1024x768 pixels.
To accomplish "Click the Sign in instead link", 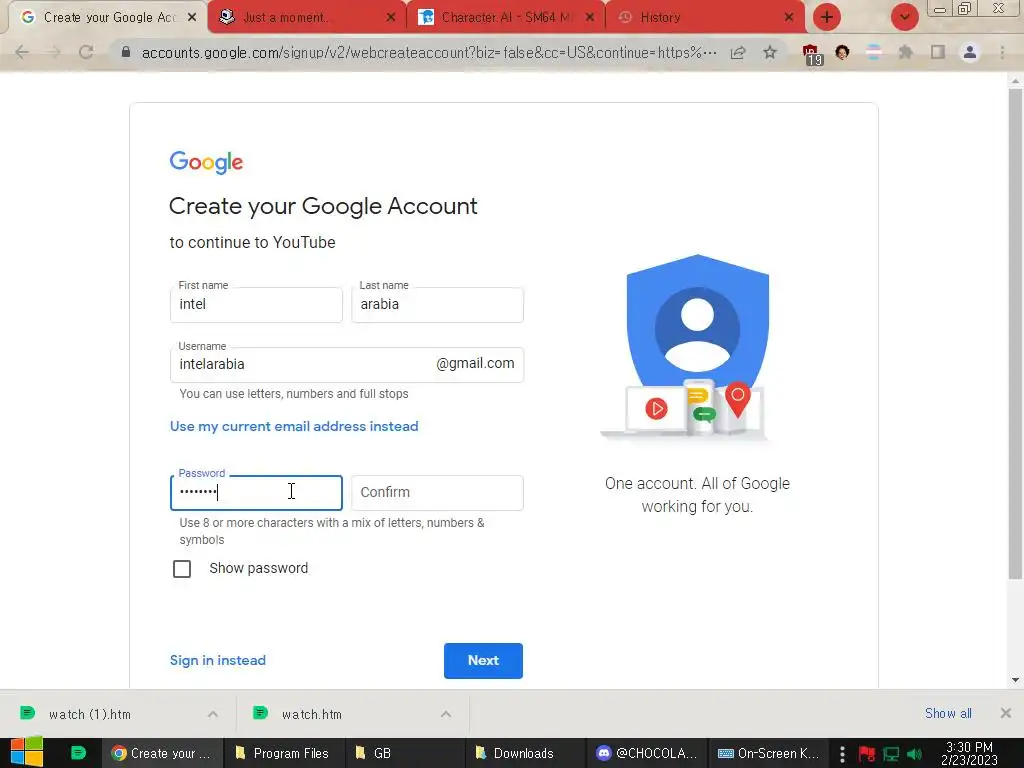I will pos(217,660).
